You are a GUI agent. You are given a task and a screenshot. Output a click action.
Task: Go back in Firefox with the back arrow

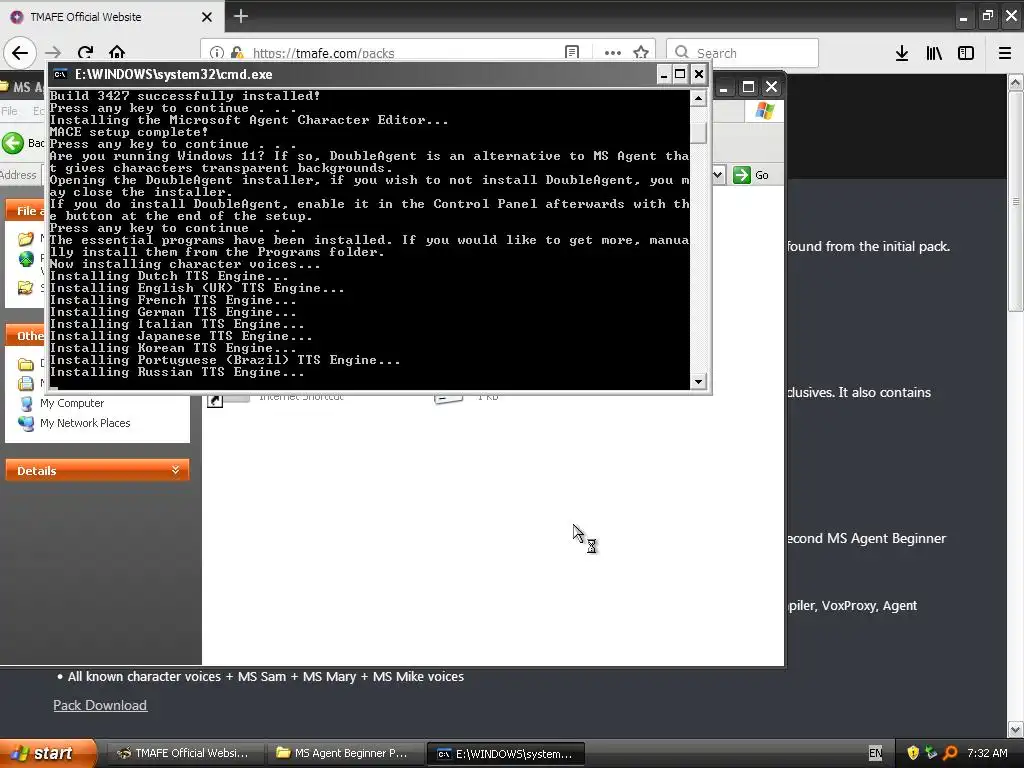[20, 52]
